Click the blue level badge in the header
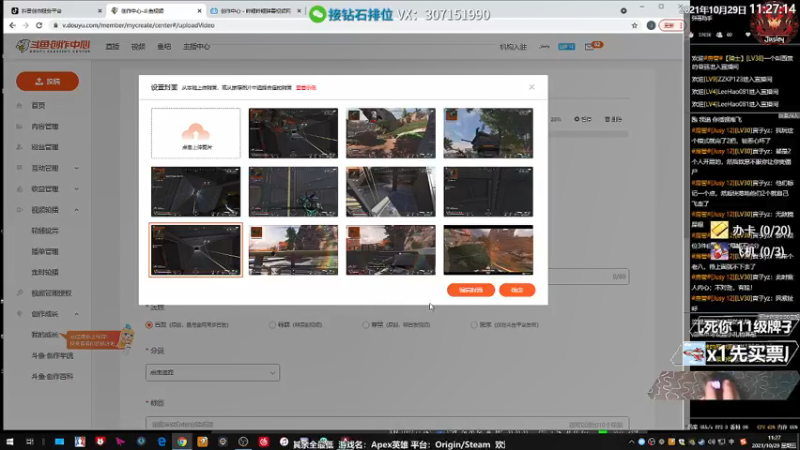 (566, 46)
